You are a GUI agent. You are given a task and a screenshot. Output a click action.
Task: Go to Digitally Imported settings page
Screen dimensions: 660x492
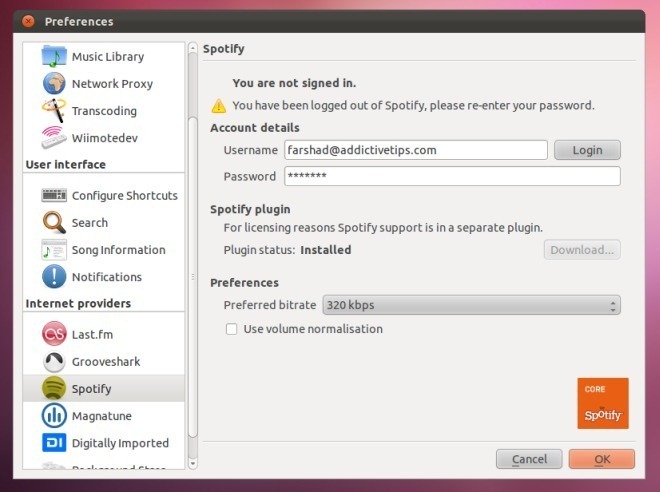pyautogui.click(x=120, y=443)
